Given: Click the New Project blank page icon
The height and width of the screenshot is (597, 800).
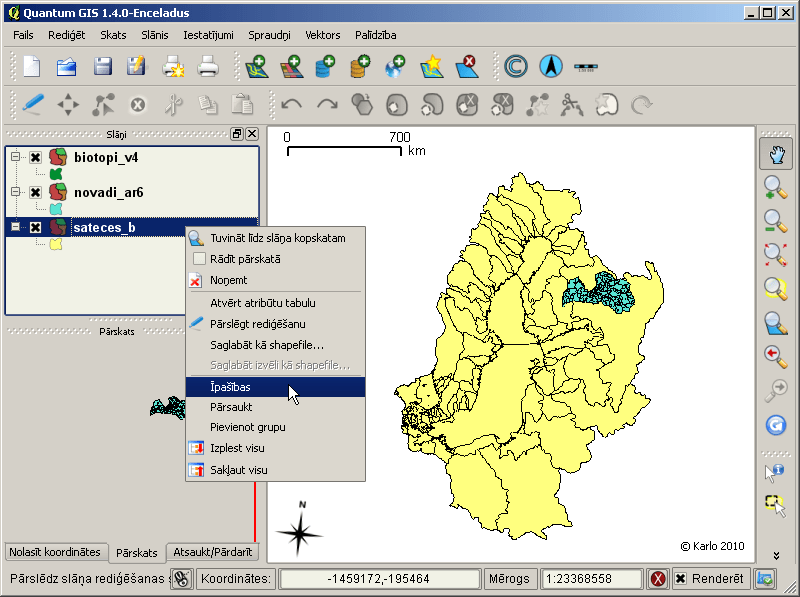Looking at the screenshot, I should [32, 66].
